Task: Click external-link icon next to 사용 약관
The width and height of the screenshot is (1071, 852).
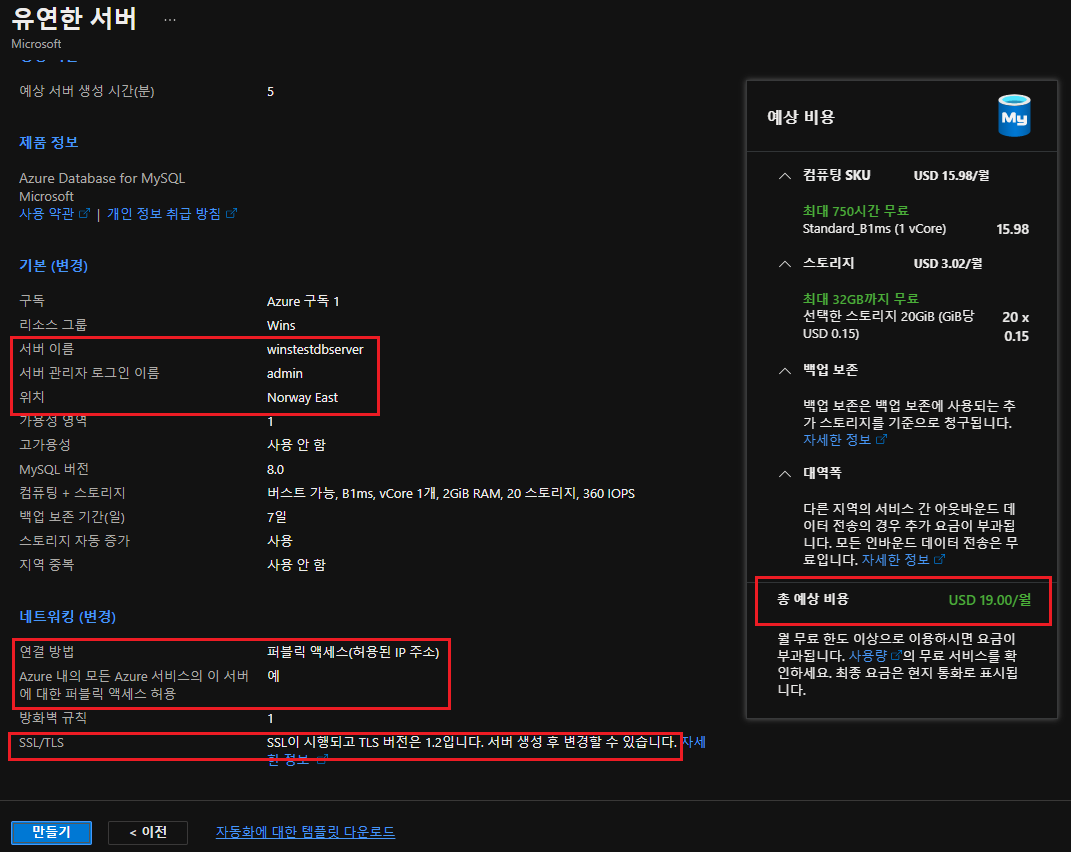Action: click(84, 214)
